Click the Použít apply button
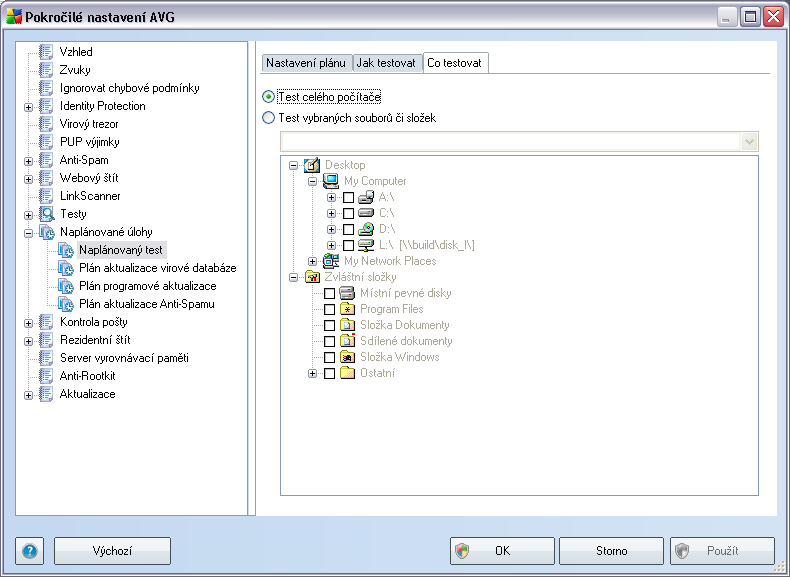Image resolution: width=790 pixels, height=577 pixels. point(722,551)
